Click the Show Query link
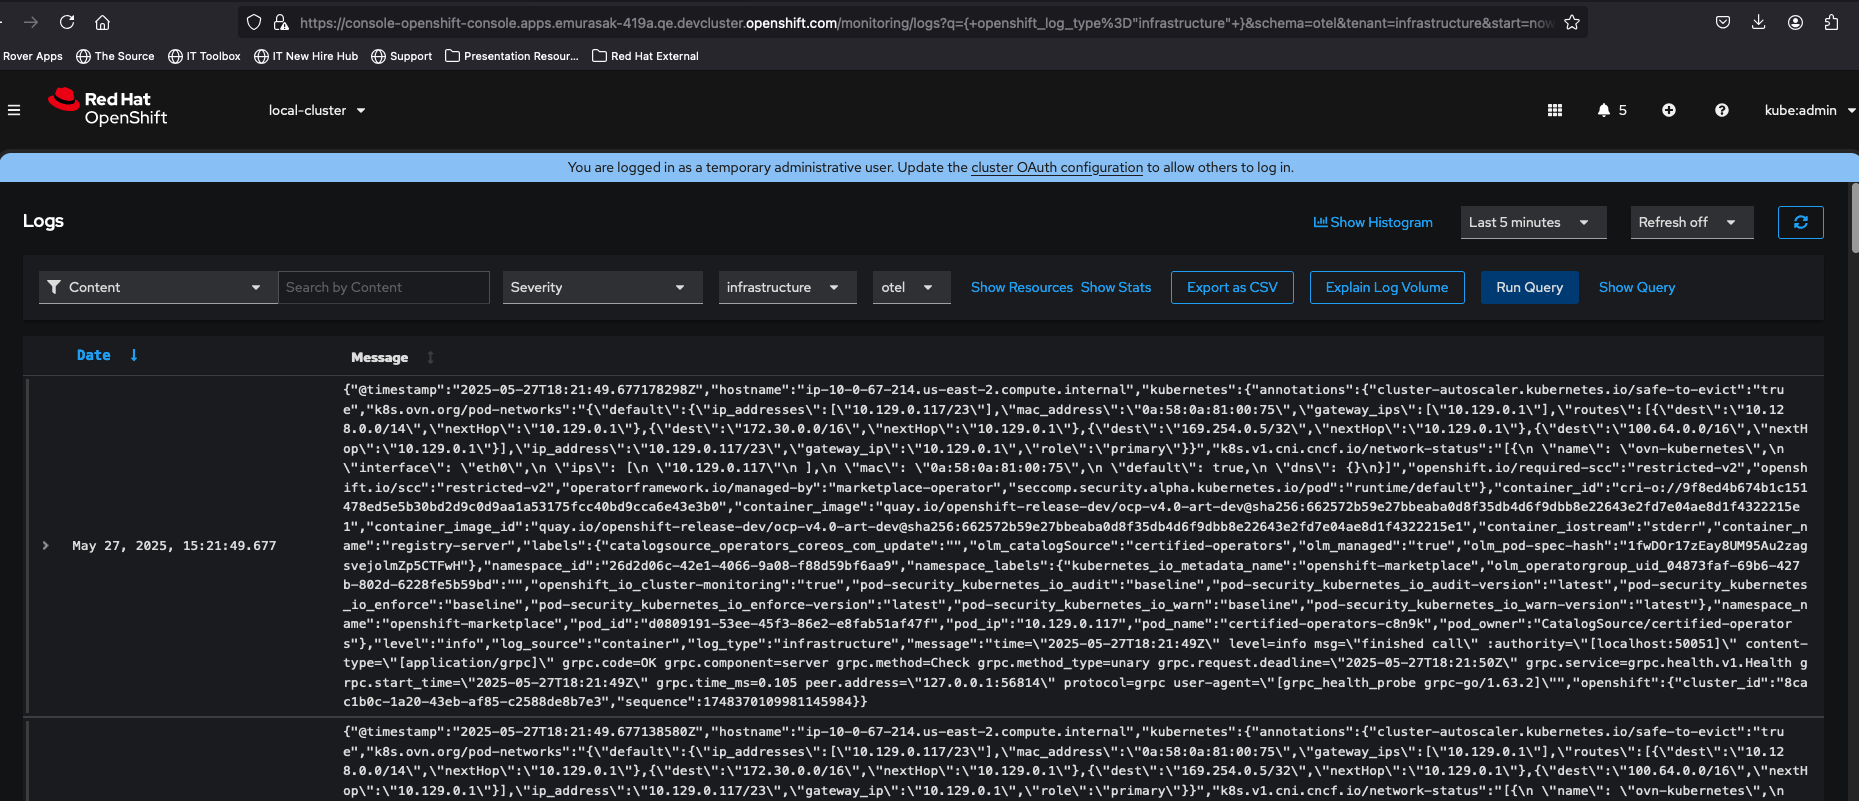 click(x=1637, y=287)
